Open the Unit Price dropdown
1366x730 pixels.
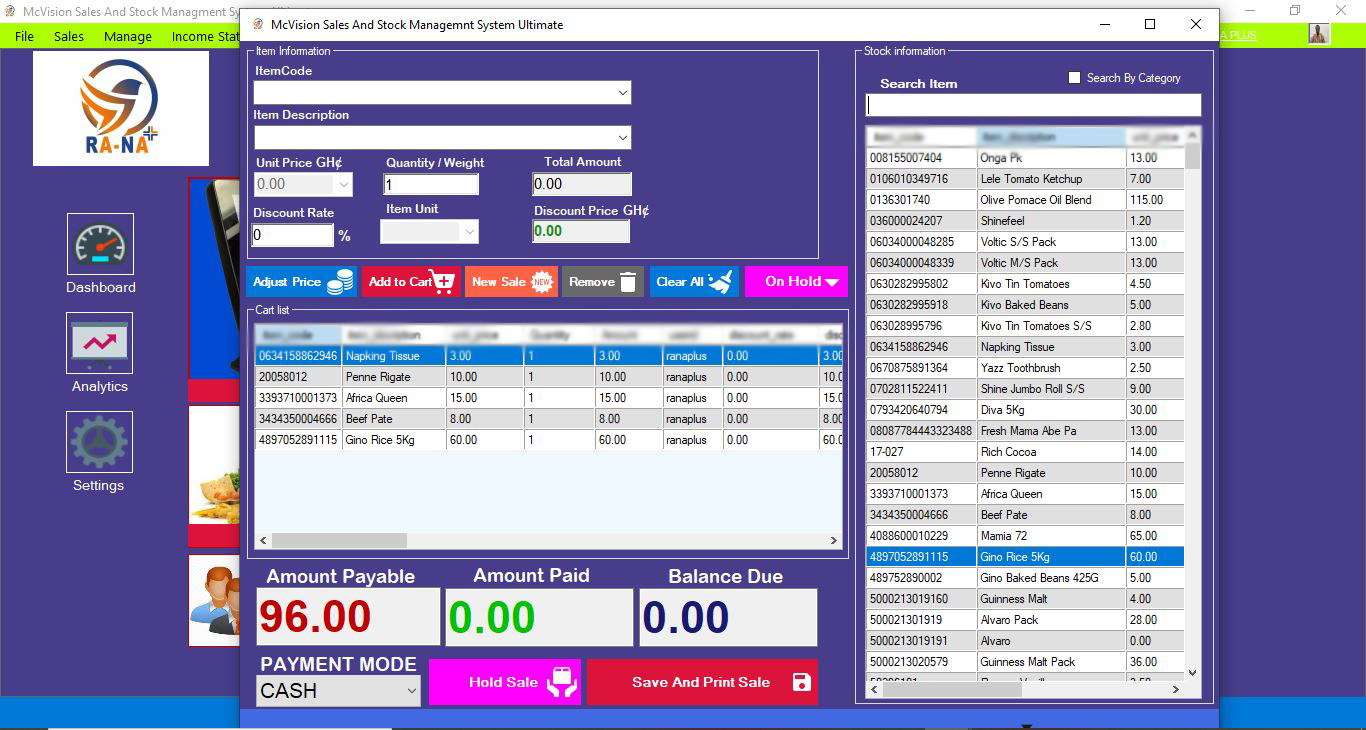point(344,184)
